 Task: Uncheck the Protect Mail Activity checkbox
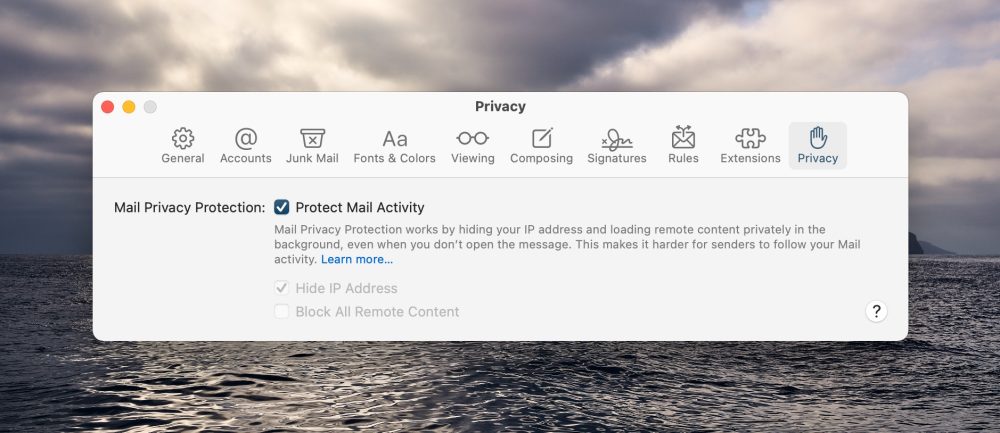281,207
